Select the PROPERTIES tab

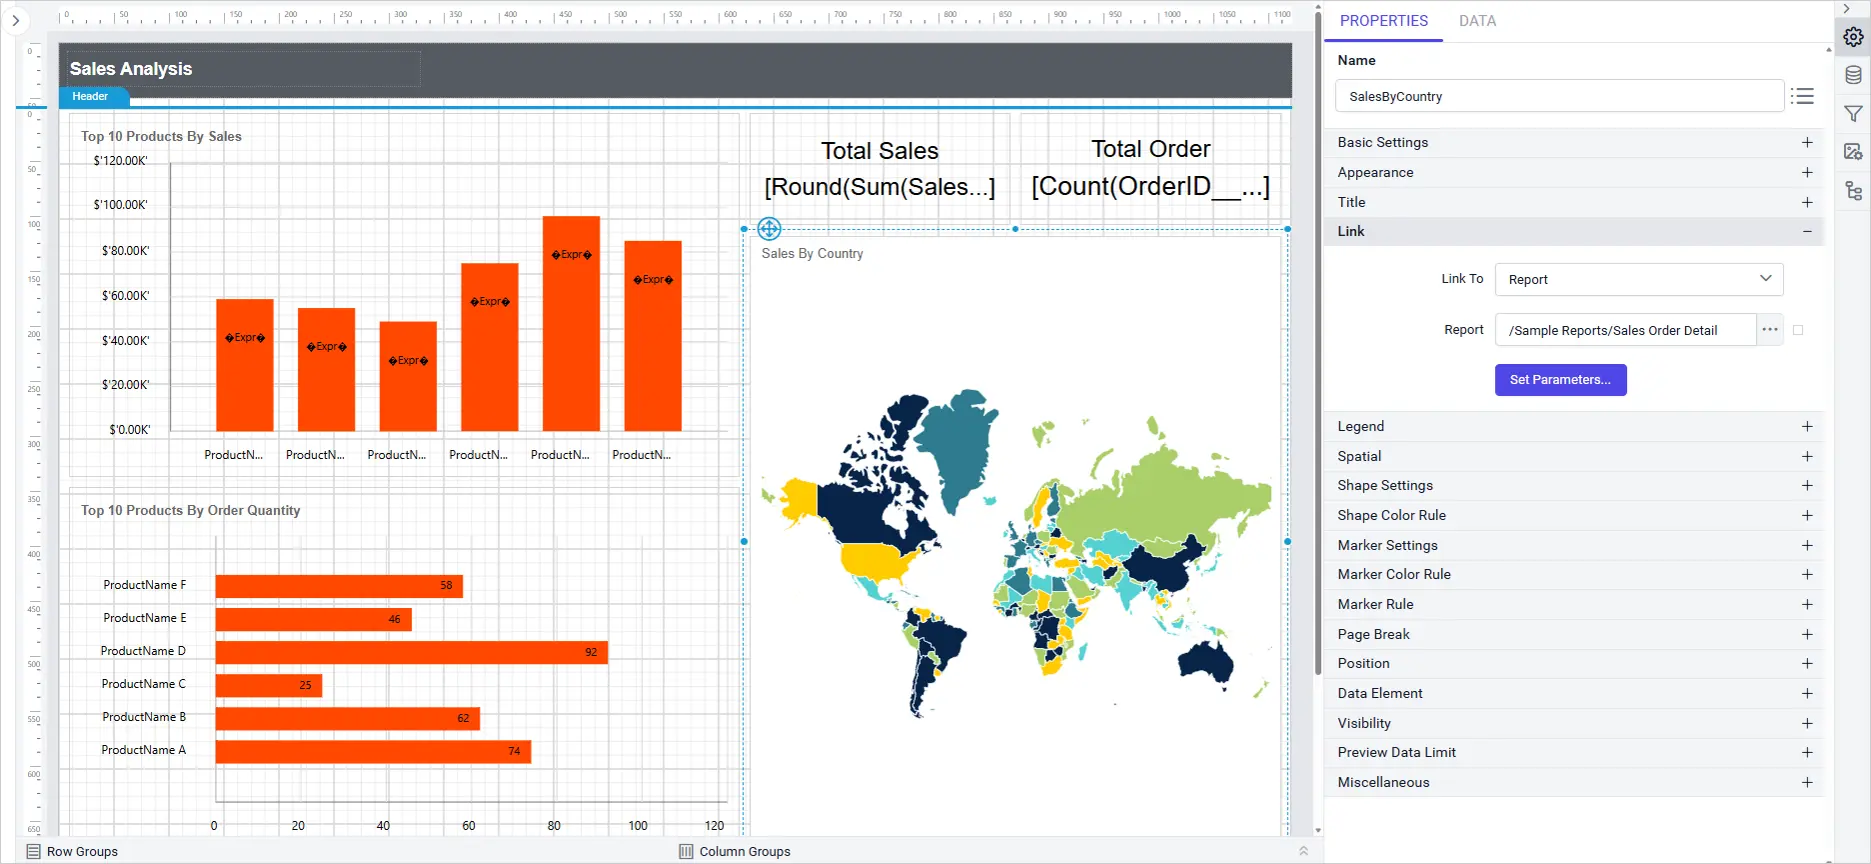point(1384,21)
